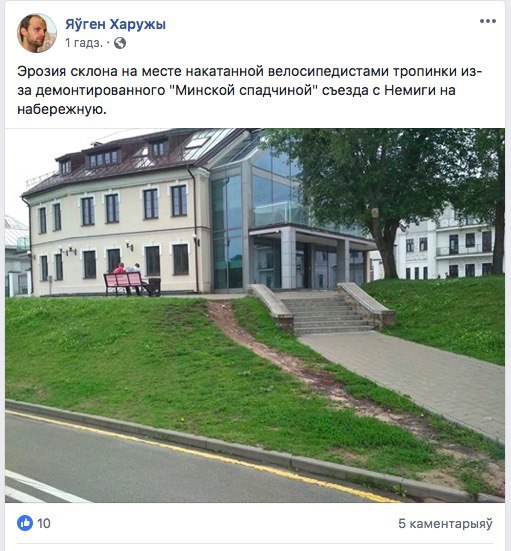Screen dimensions: 511x551
Task: Show who reacted via the count 10
Action: click(x=44, y=524)
